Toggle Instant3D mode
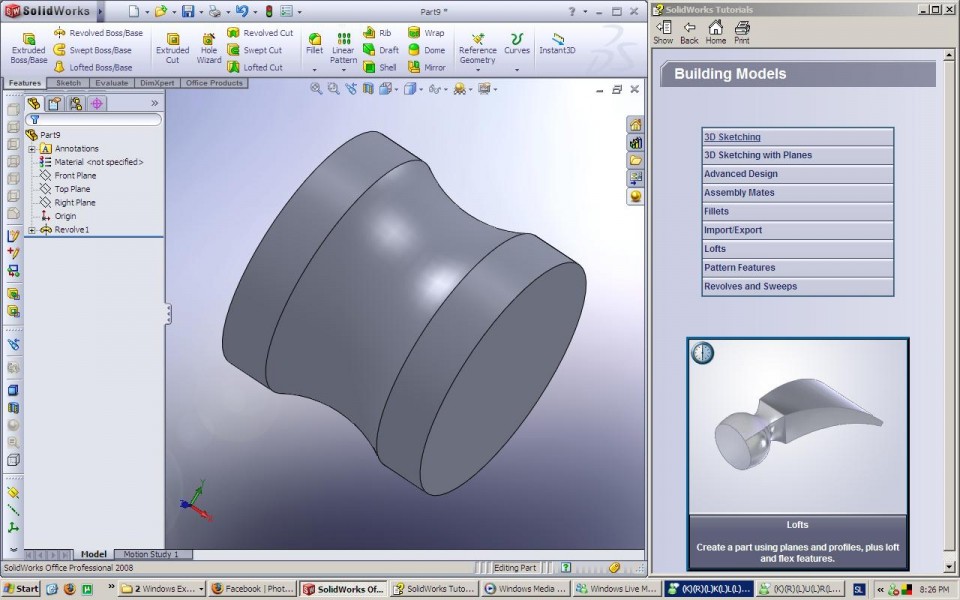 click(557, 44)
